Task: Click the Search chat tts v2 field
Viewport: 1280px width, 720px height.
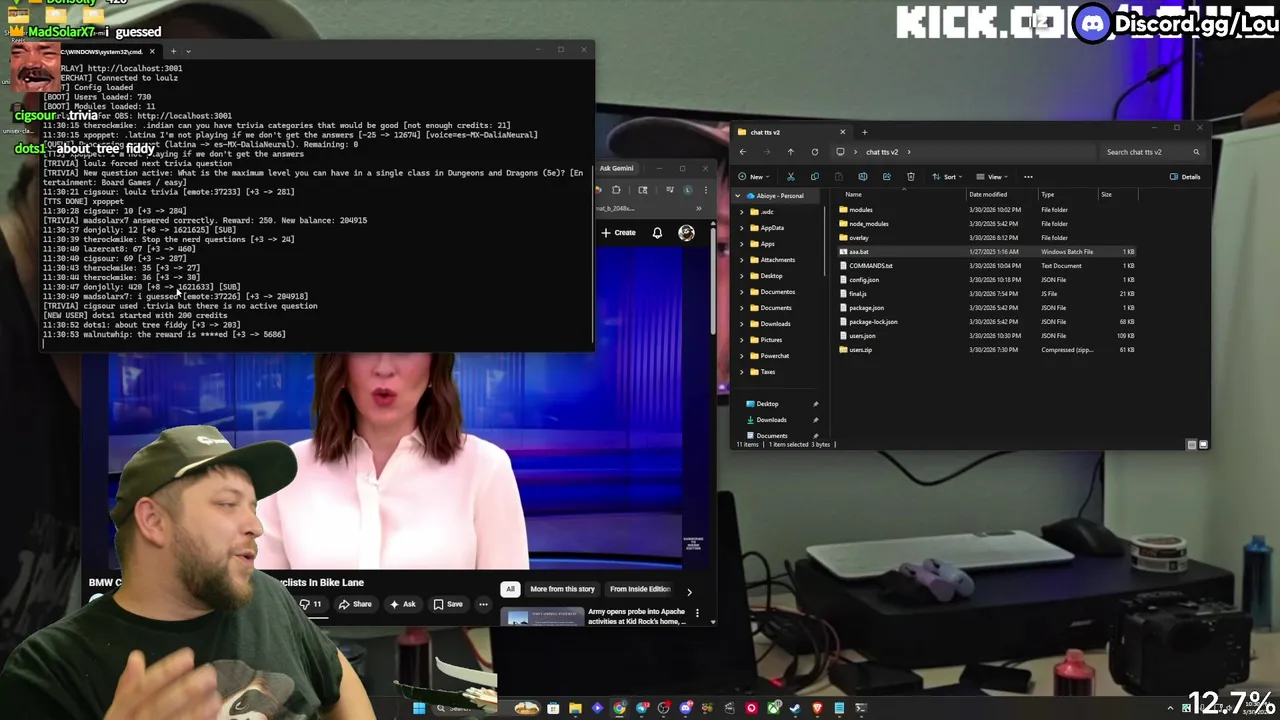Action: click(1152, 152)
